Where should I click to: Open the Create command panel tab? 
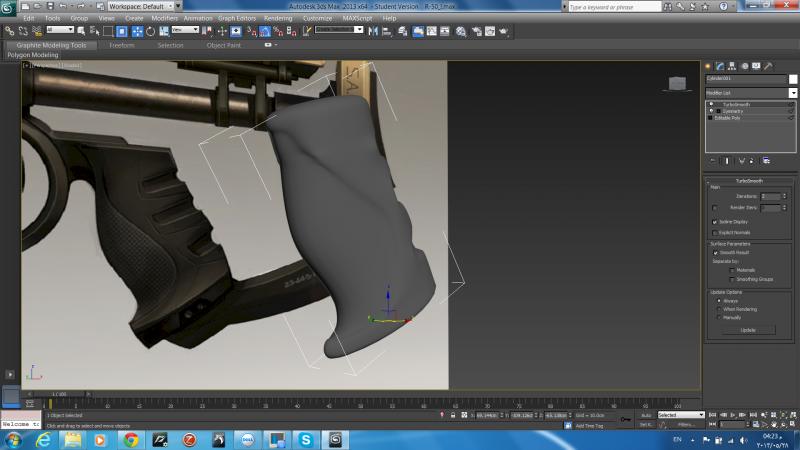[x=708, y=66]
